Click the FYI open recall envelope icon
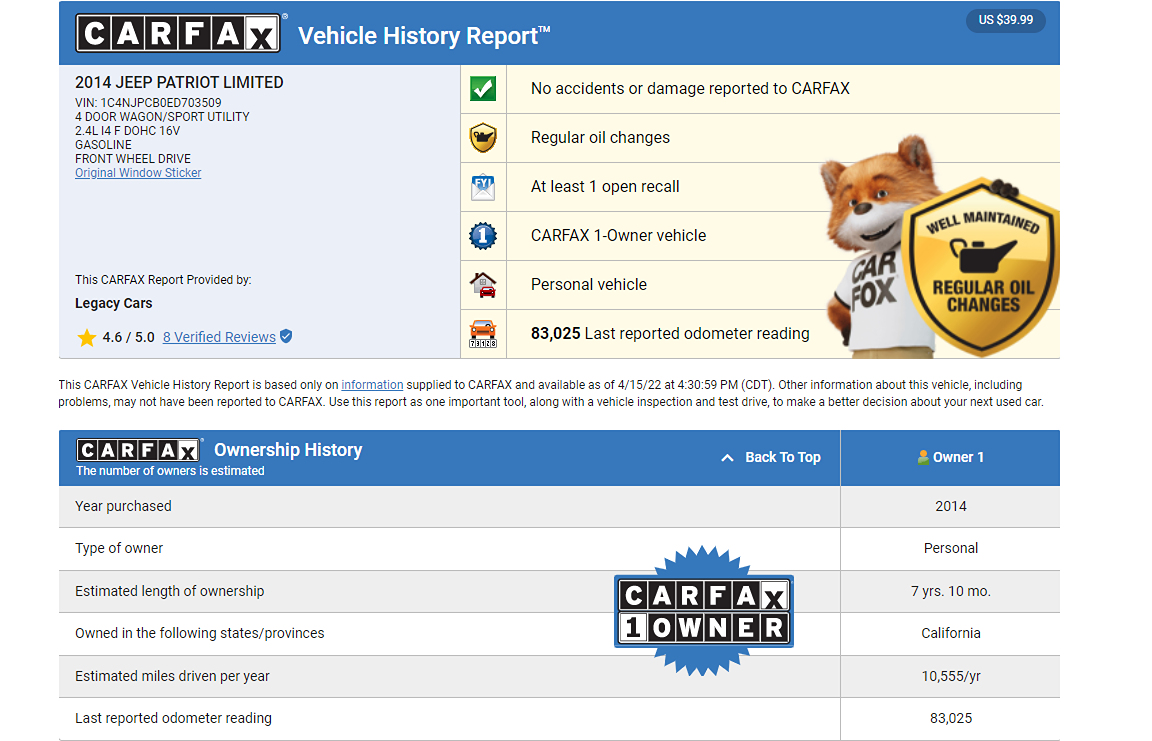The height and width of the screenshot is (741, 1152). pos(483,187)
